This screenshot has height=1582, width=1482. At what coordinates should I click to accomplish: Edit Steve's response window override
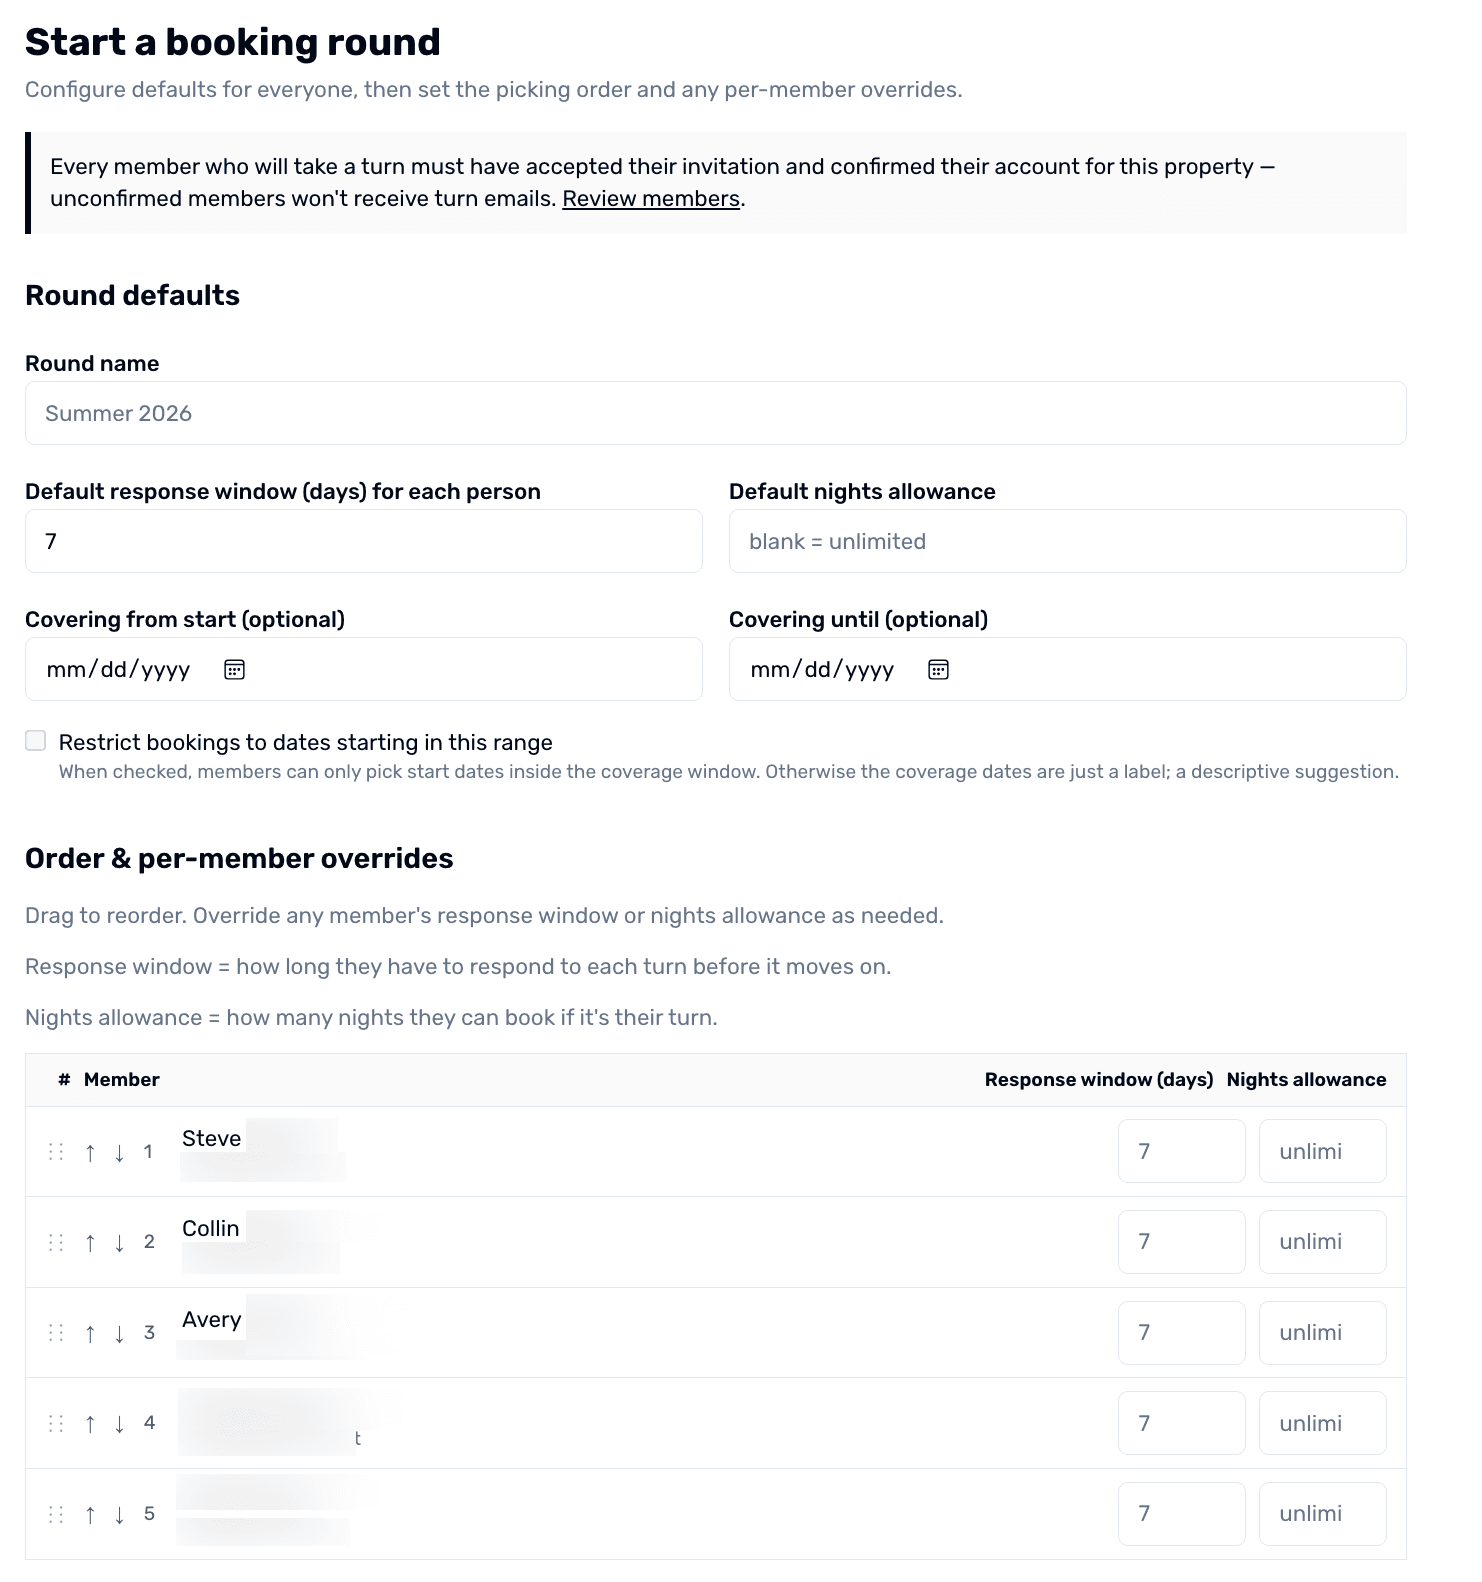[x=1181, y=1151]
